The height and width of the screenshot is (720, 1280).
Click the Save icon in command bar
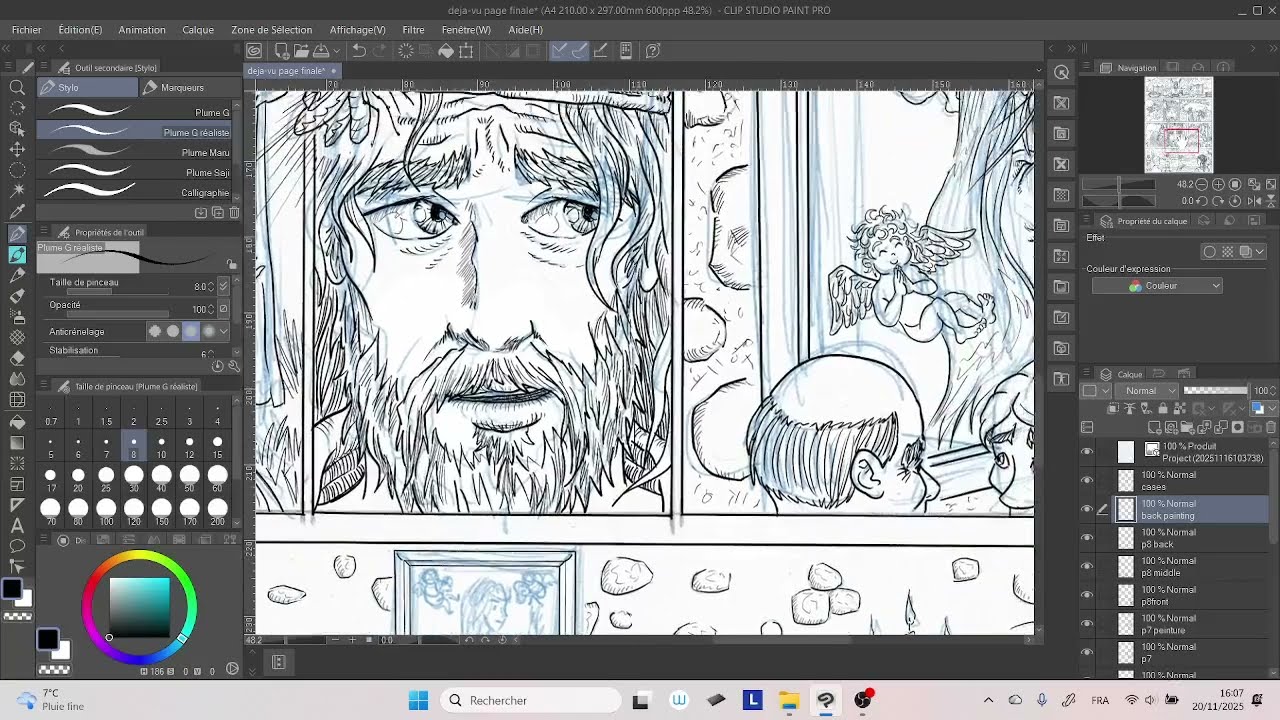[321, 51]
